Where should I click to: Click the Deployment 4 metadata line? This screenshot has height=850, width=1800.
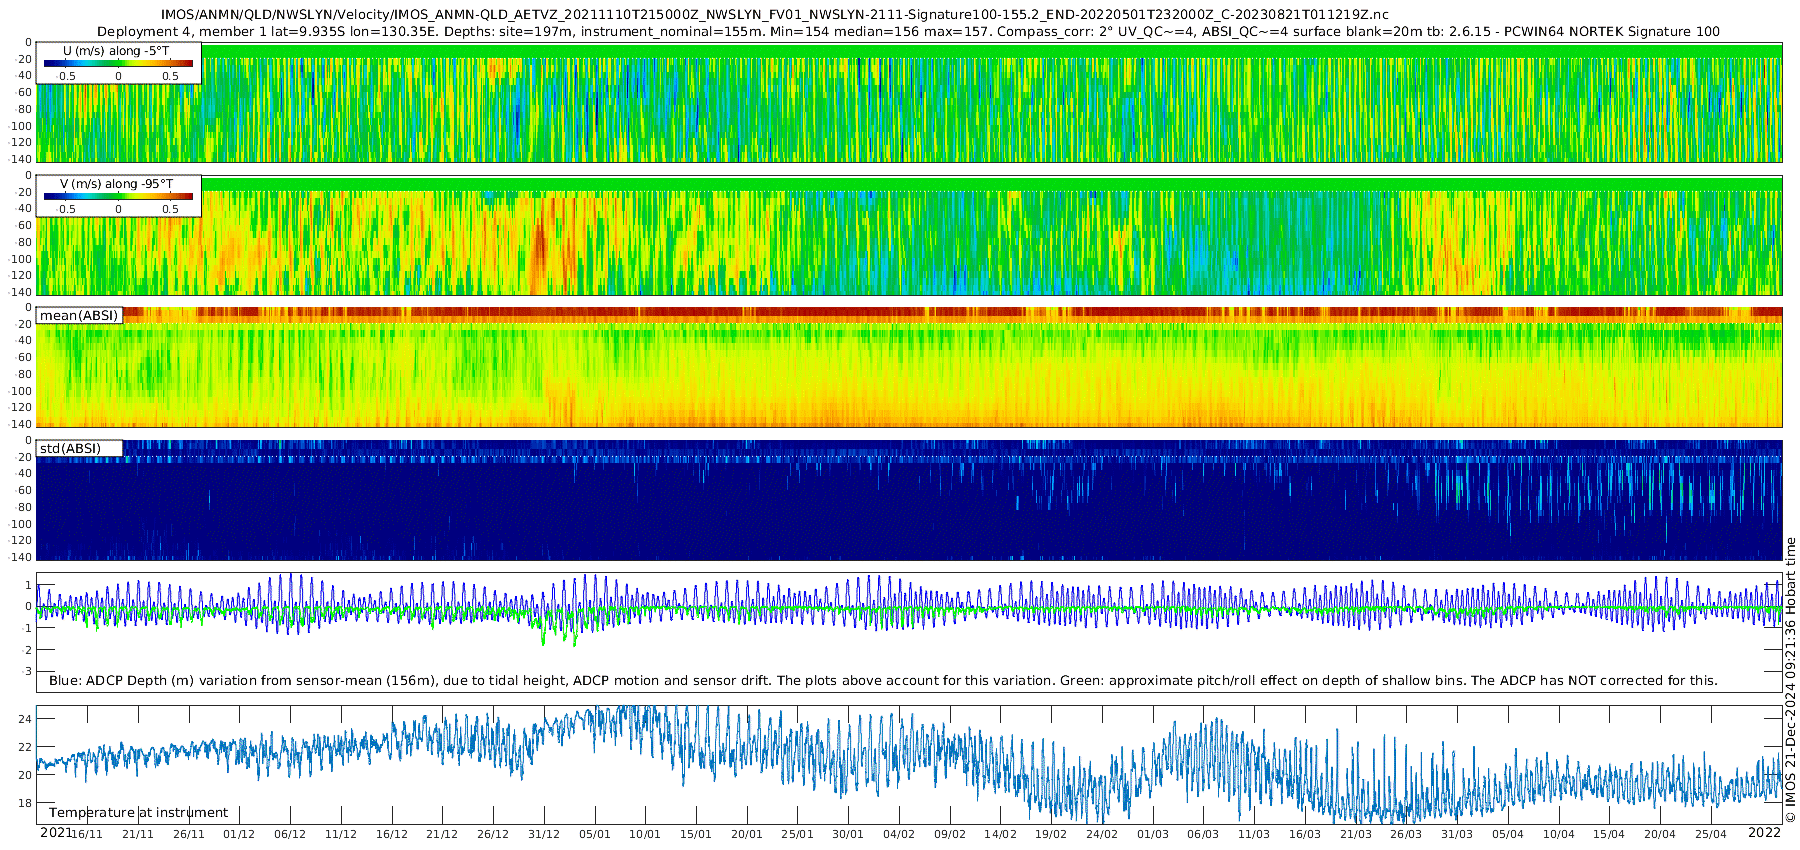pyautogui.click(x=908, y=31)
